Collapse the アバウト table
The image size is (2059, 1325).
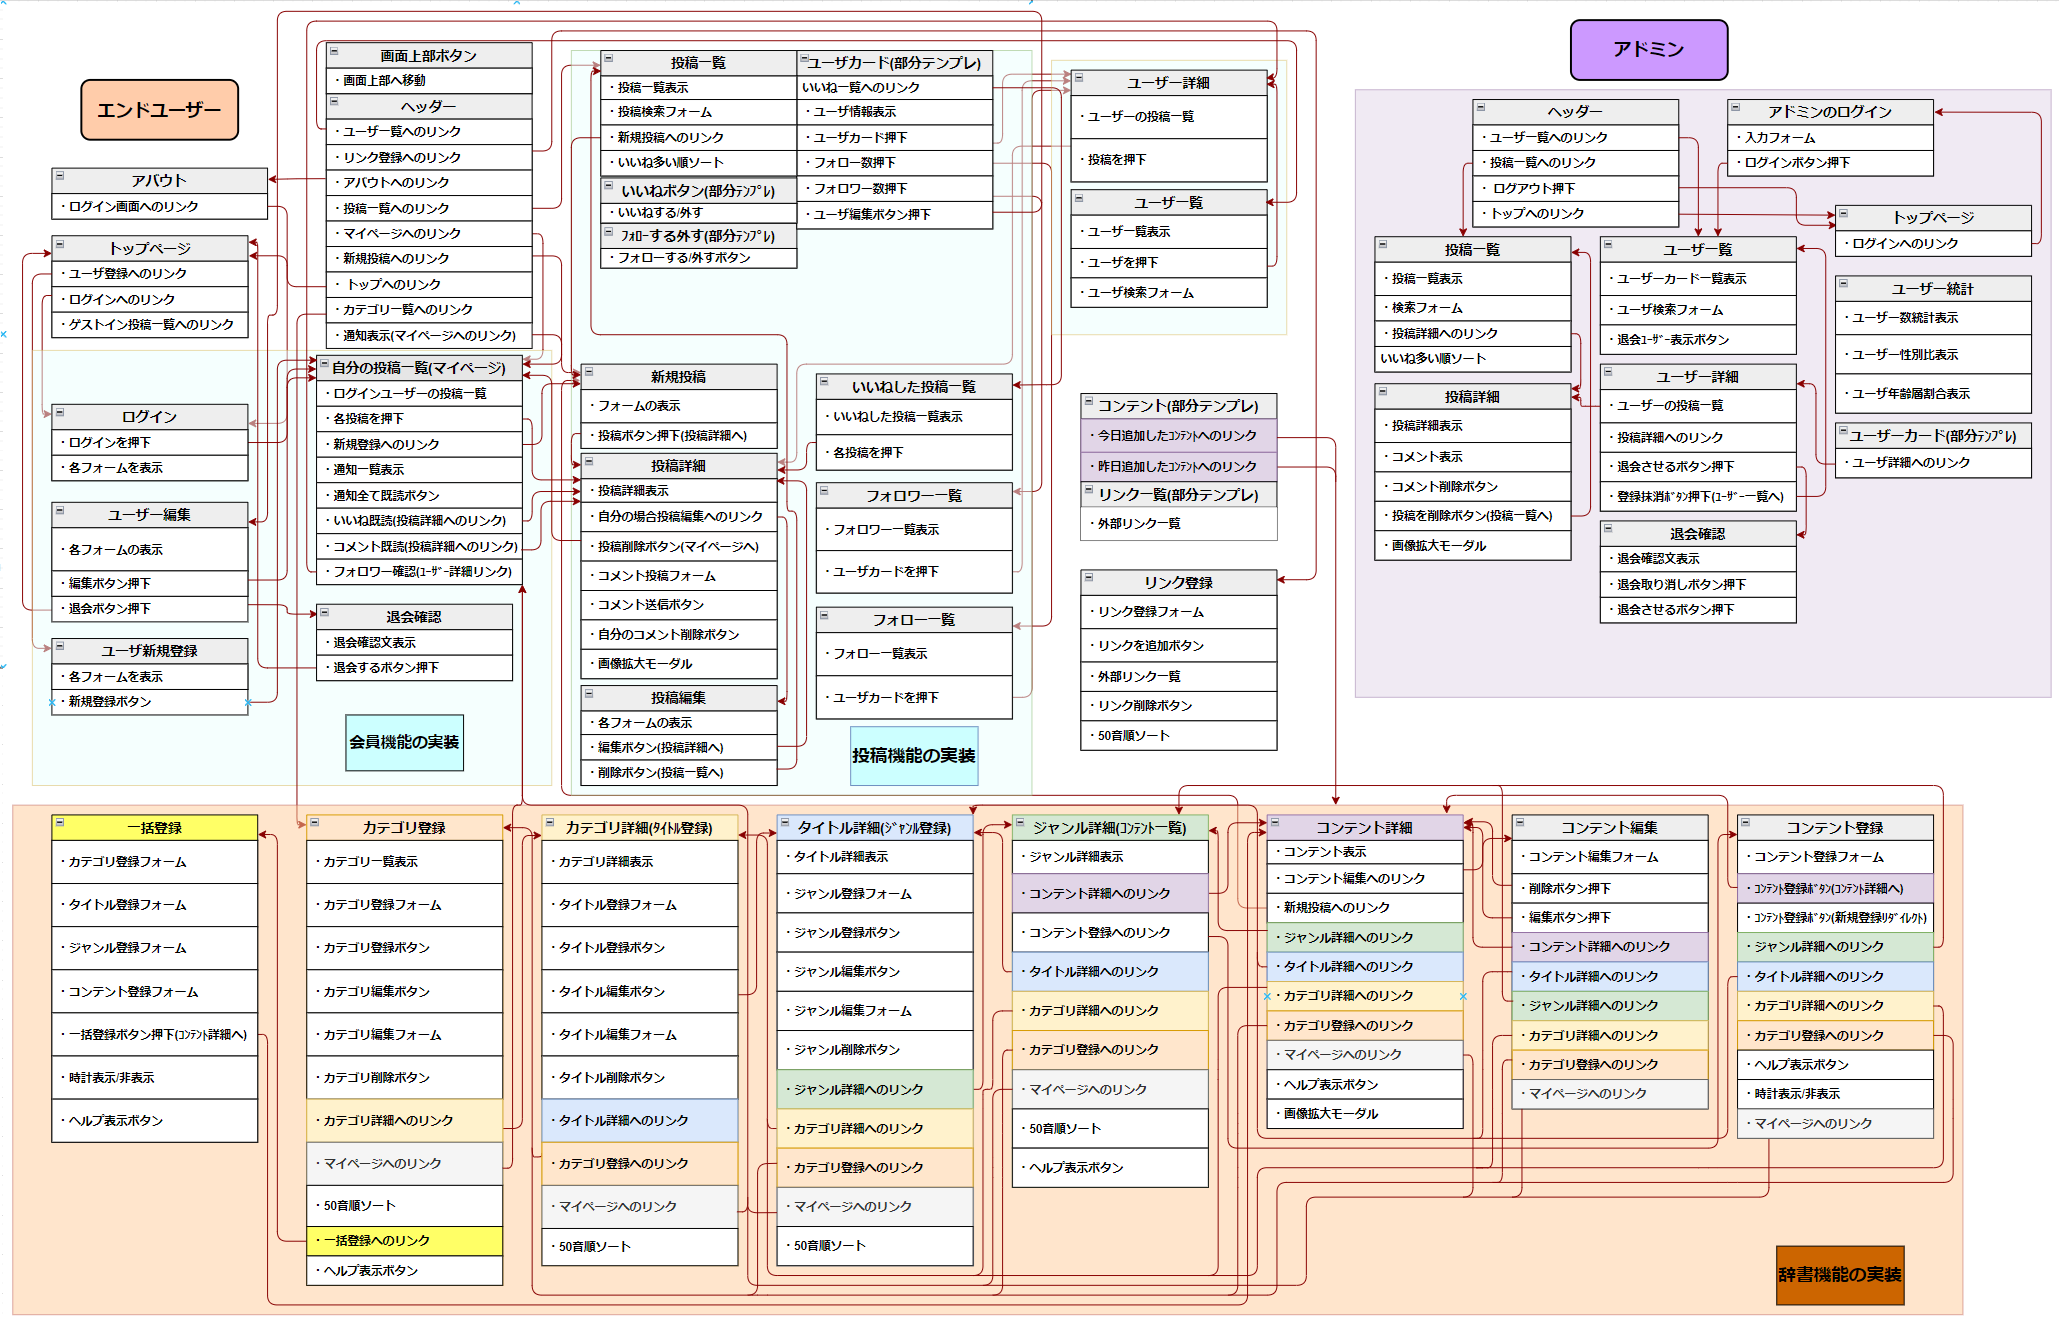tap(60, 176)
